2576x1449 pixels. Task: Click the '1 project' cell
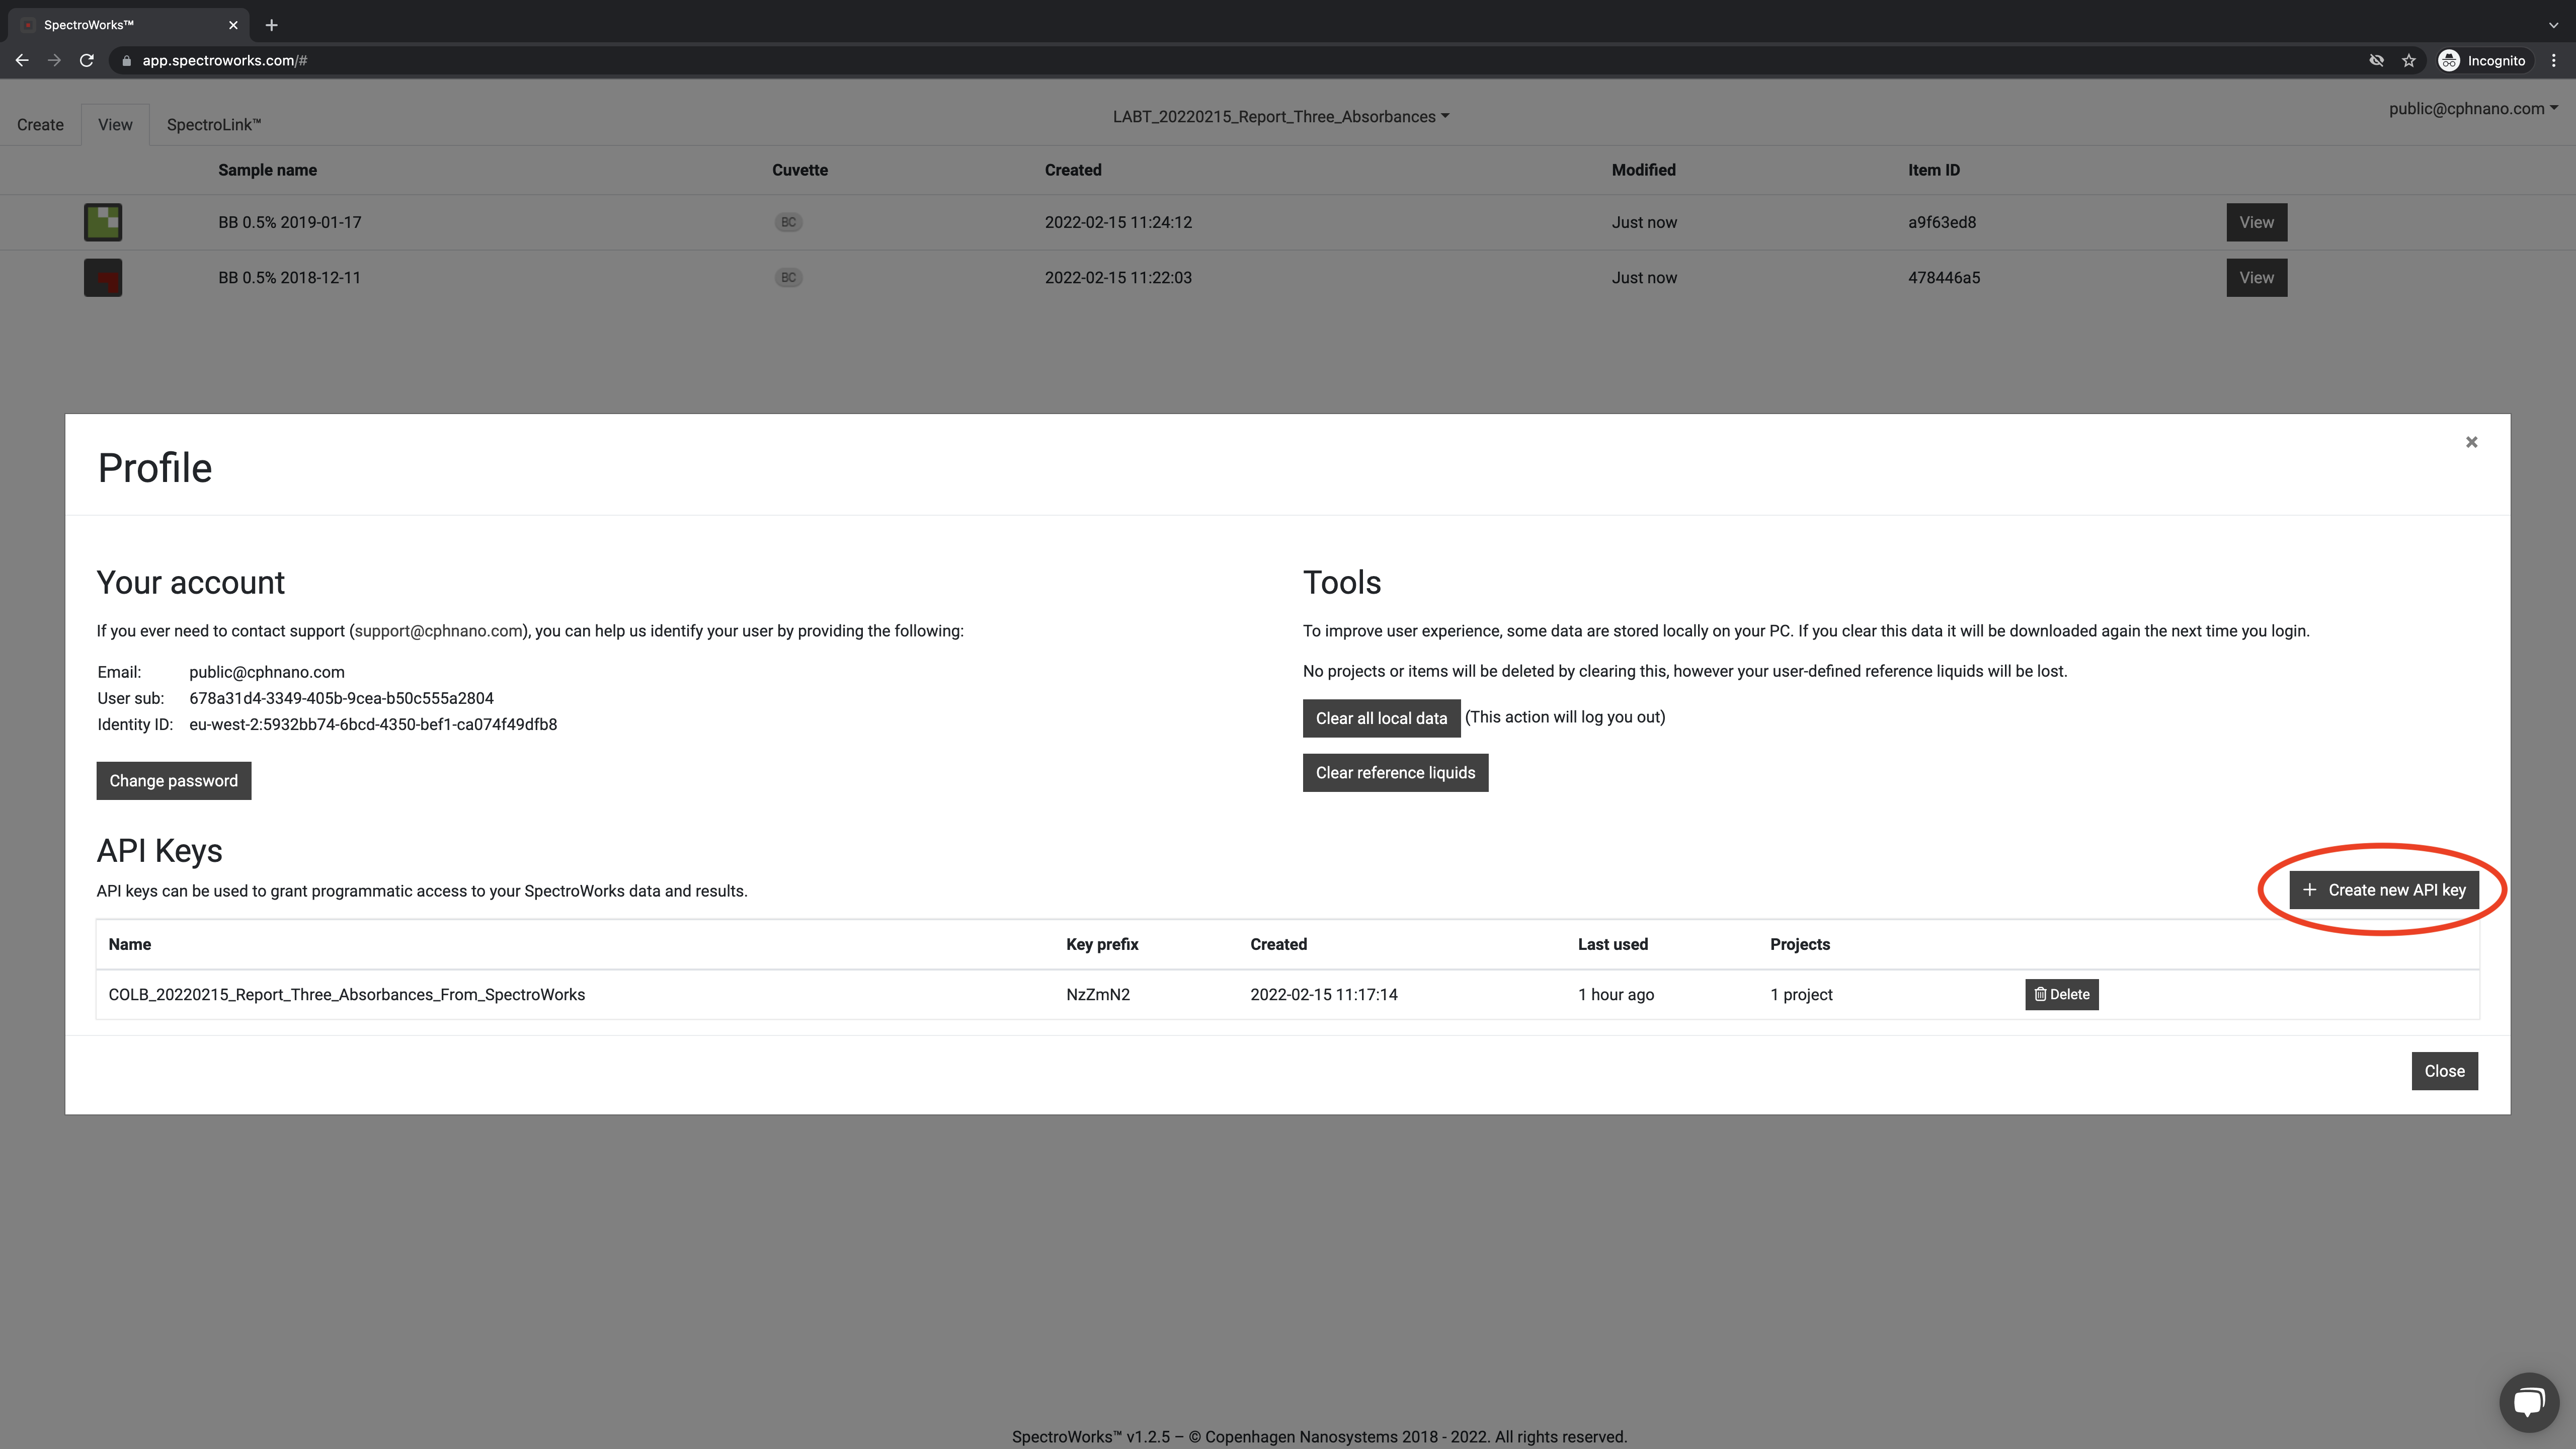click(x=1801, y=995)
